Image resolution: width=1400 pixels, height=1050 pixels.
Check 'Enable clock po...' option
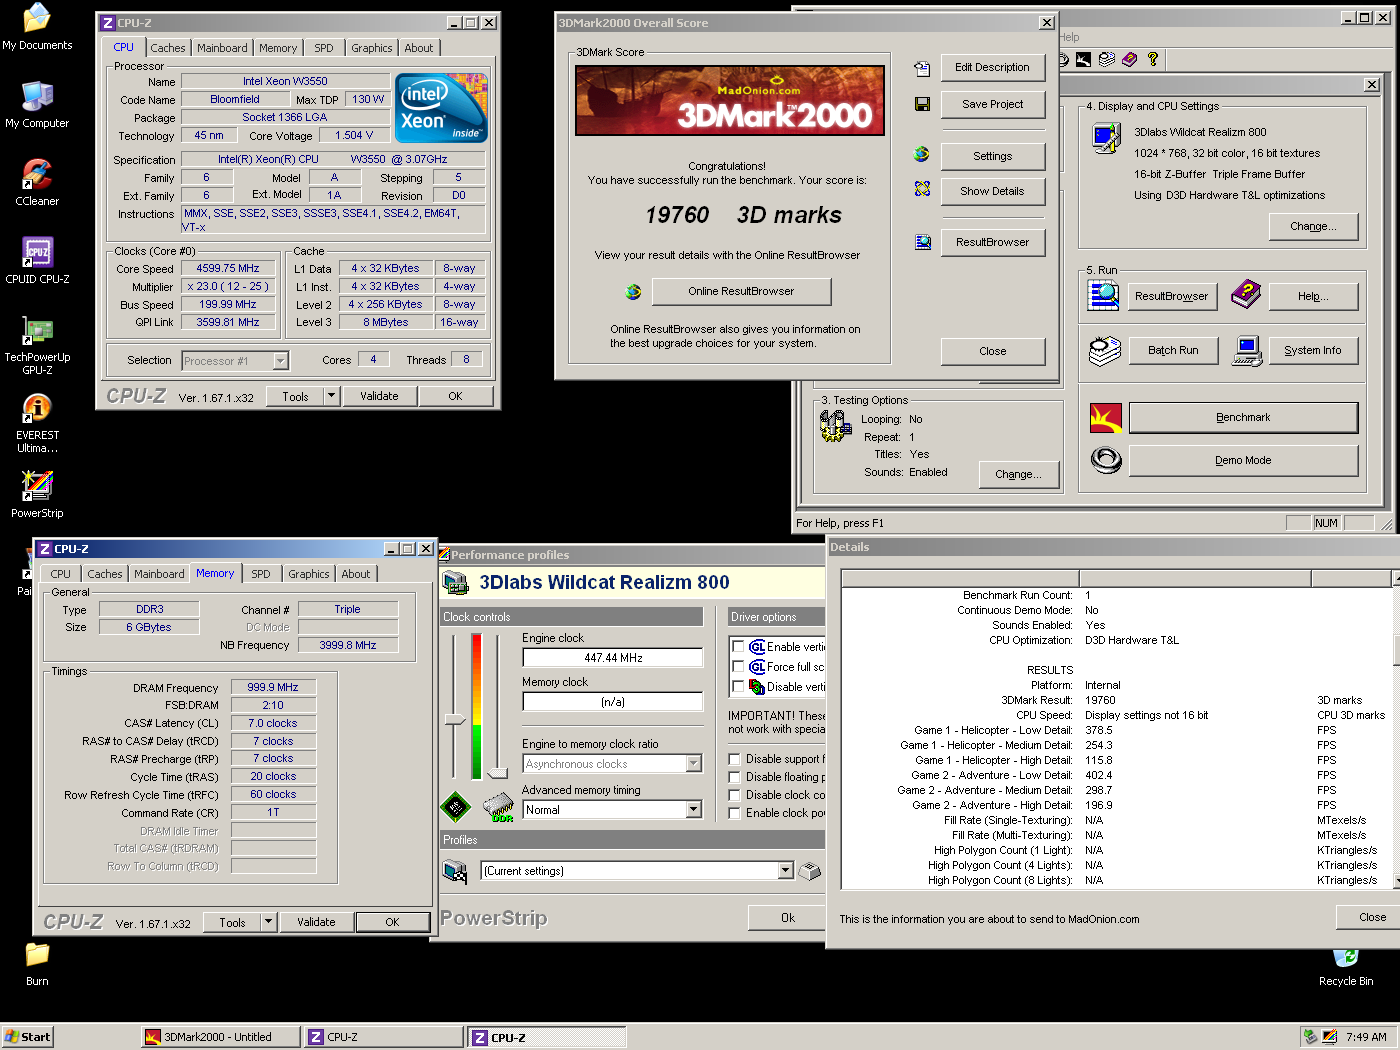tap(734, 813)
